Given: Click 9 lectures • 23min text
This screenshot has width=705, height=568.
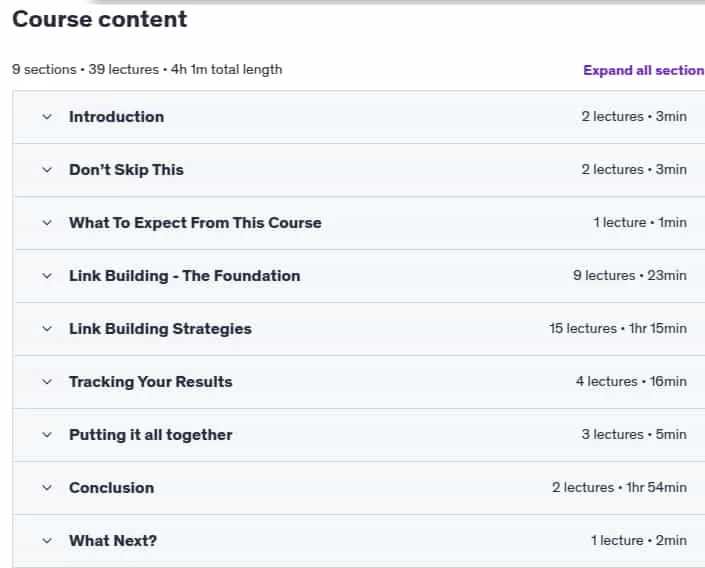Looking at the screenshot, I should tap(630, 276).
